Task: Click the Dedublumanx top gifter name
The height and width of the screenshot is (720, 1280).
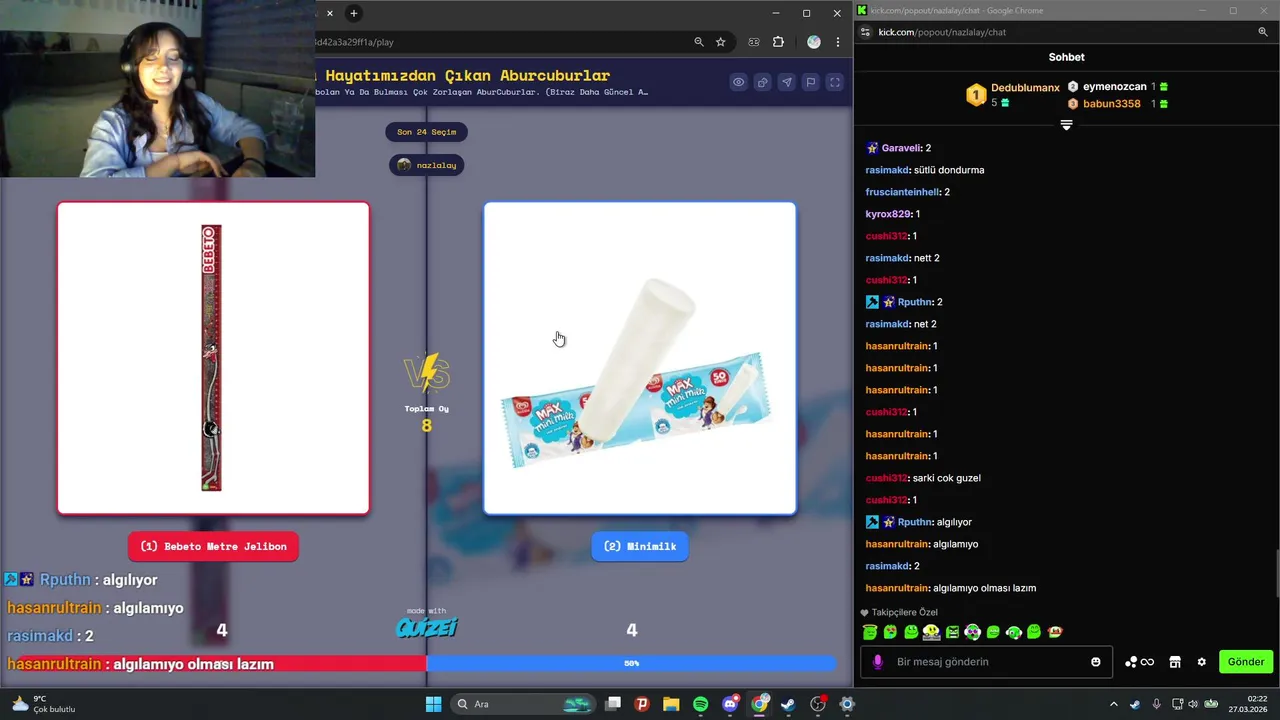Action: pos(1025,88)
